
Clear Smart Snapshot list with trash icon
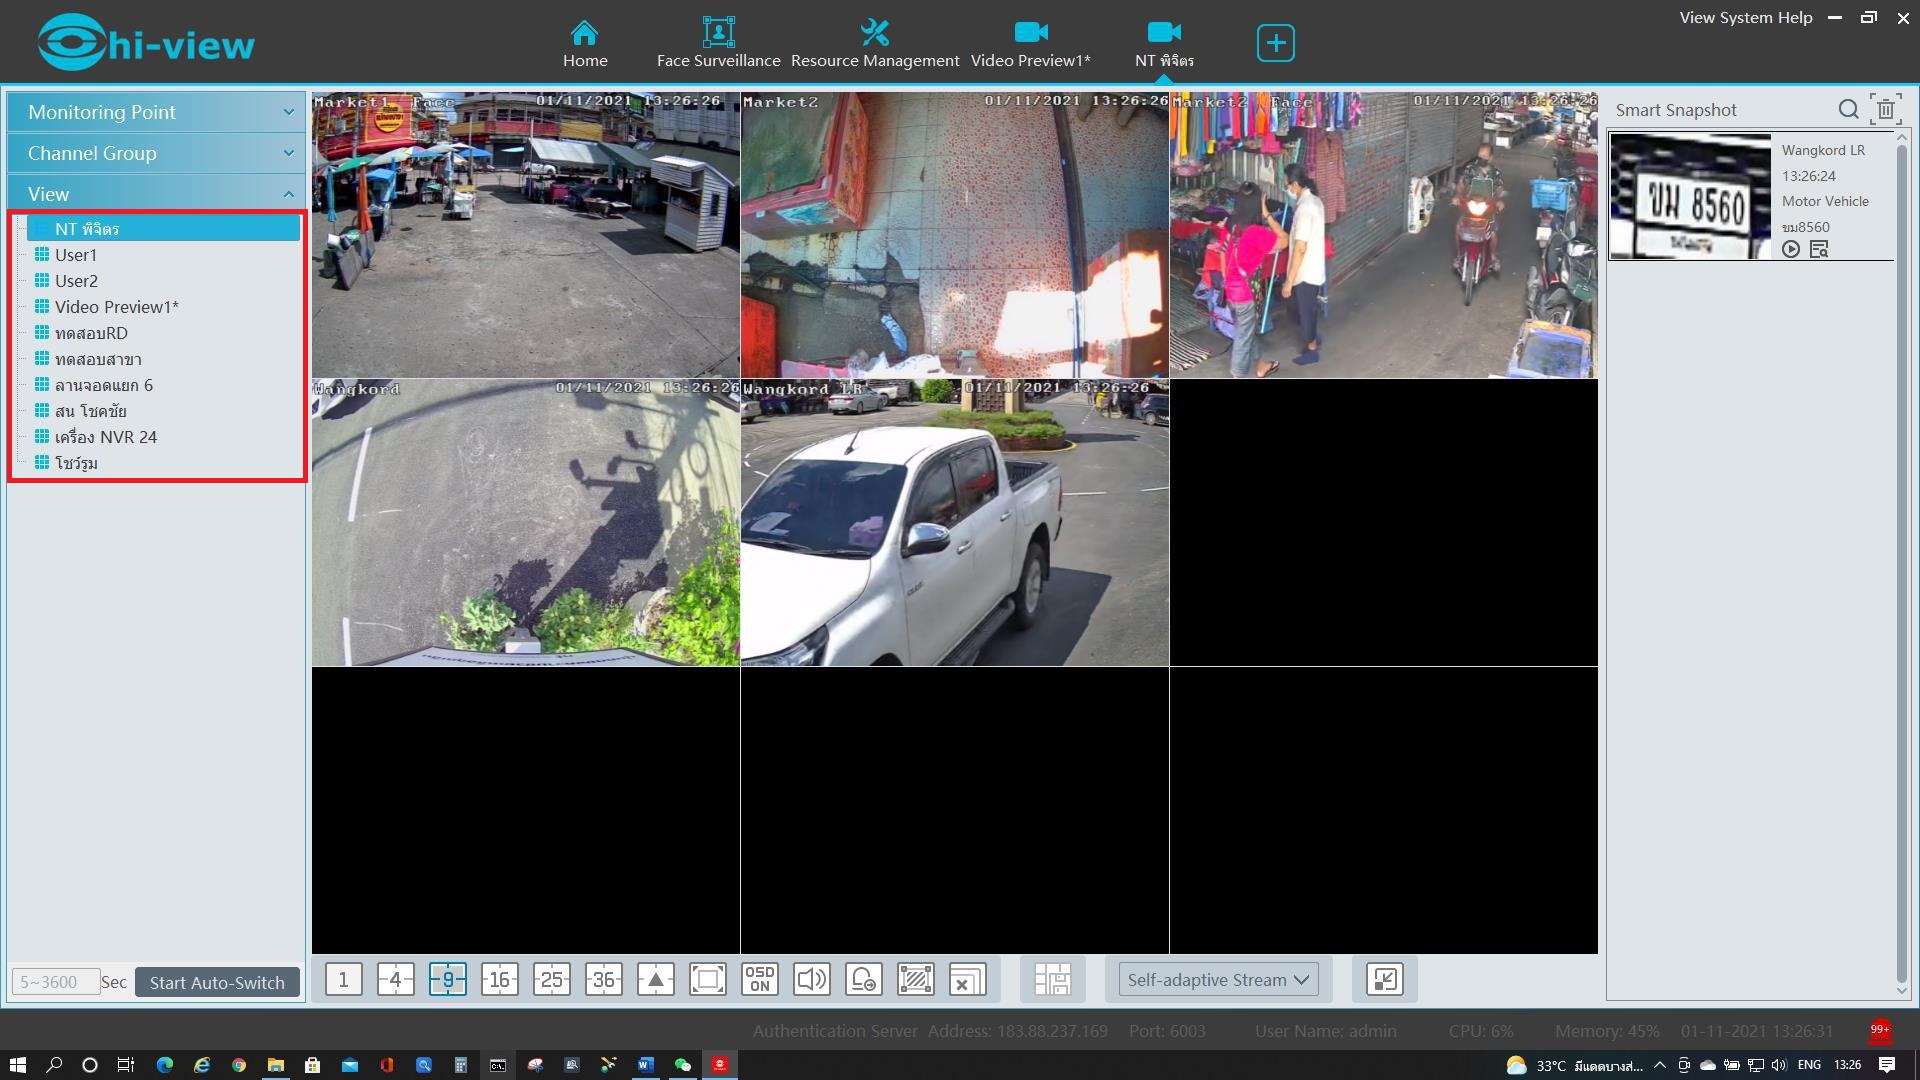pos(1885,110)
